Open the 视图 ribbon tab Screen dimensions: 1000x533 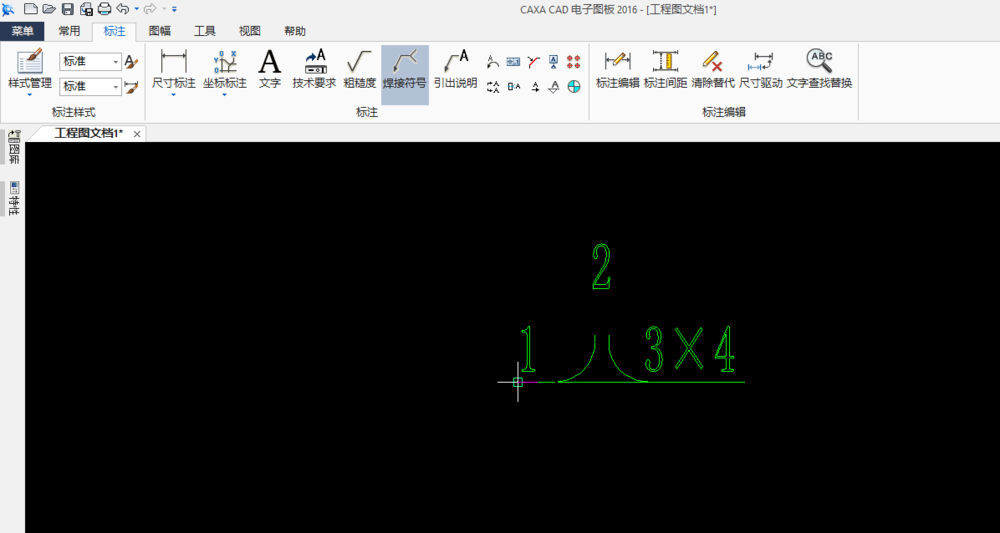tap(249, 31)
